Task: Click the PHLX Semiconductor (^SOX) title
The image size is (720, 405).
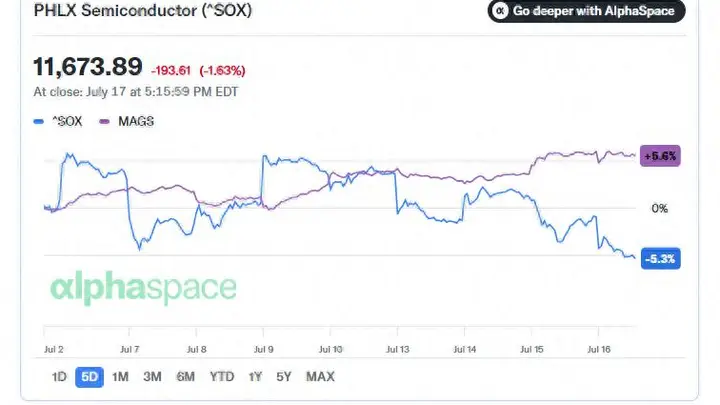Action: tap(143, 10)
